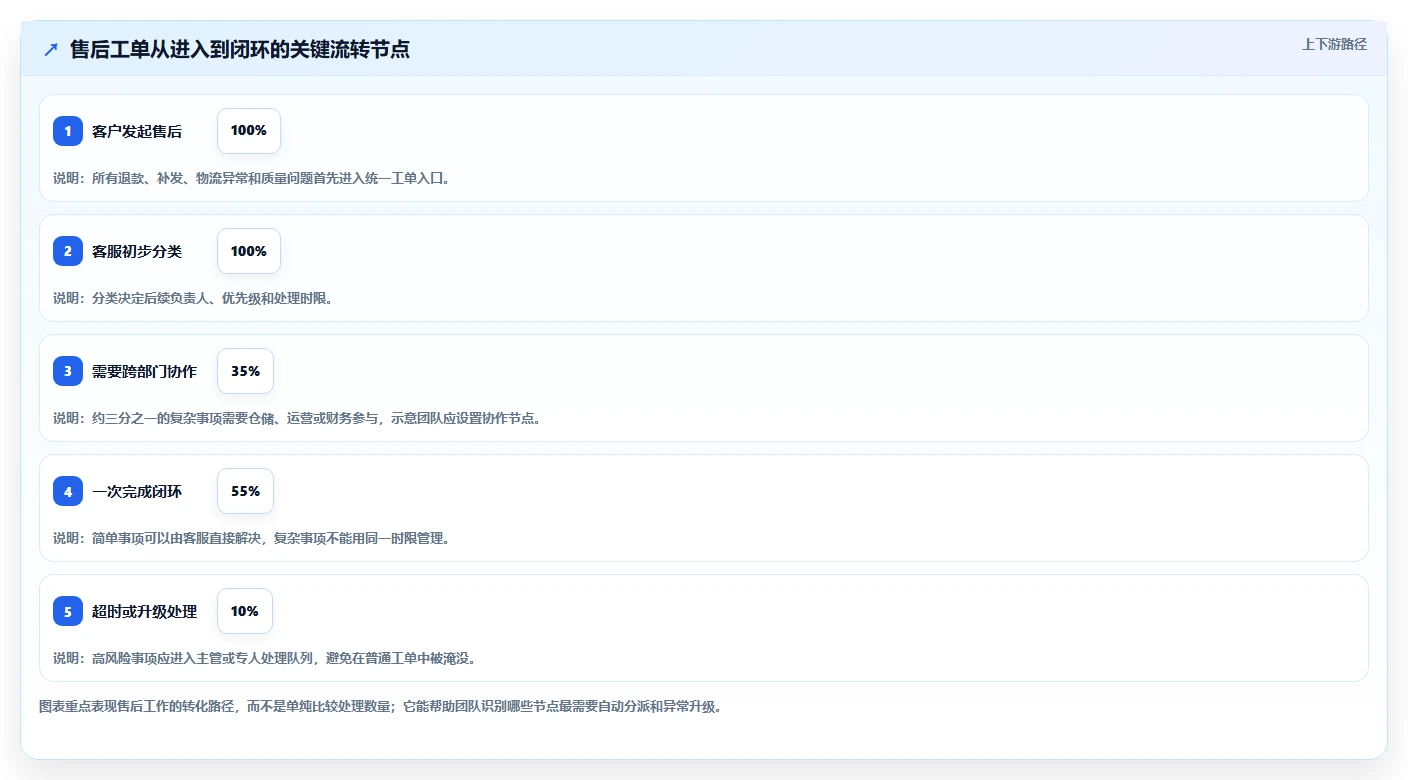1408x780 pixels.
Task: Click the 超时或升级处理 step label
Action: tap(144, 611)
